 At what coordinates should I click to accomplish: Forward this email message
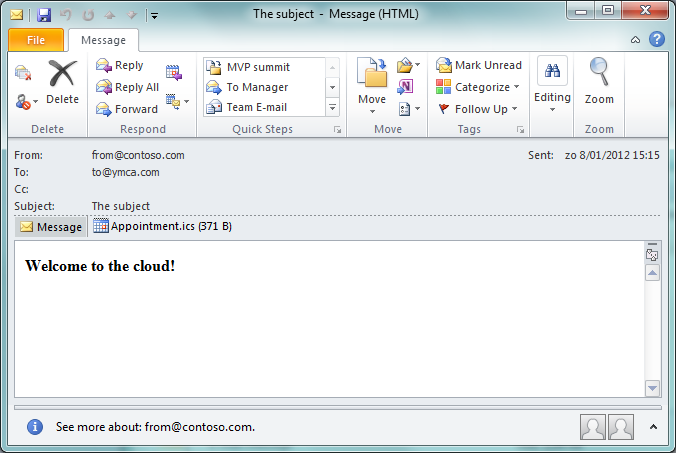[127, 109]
